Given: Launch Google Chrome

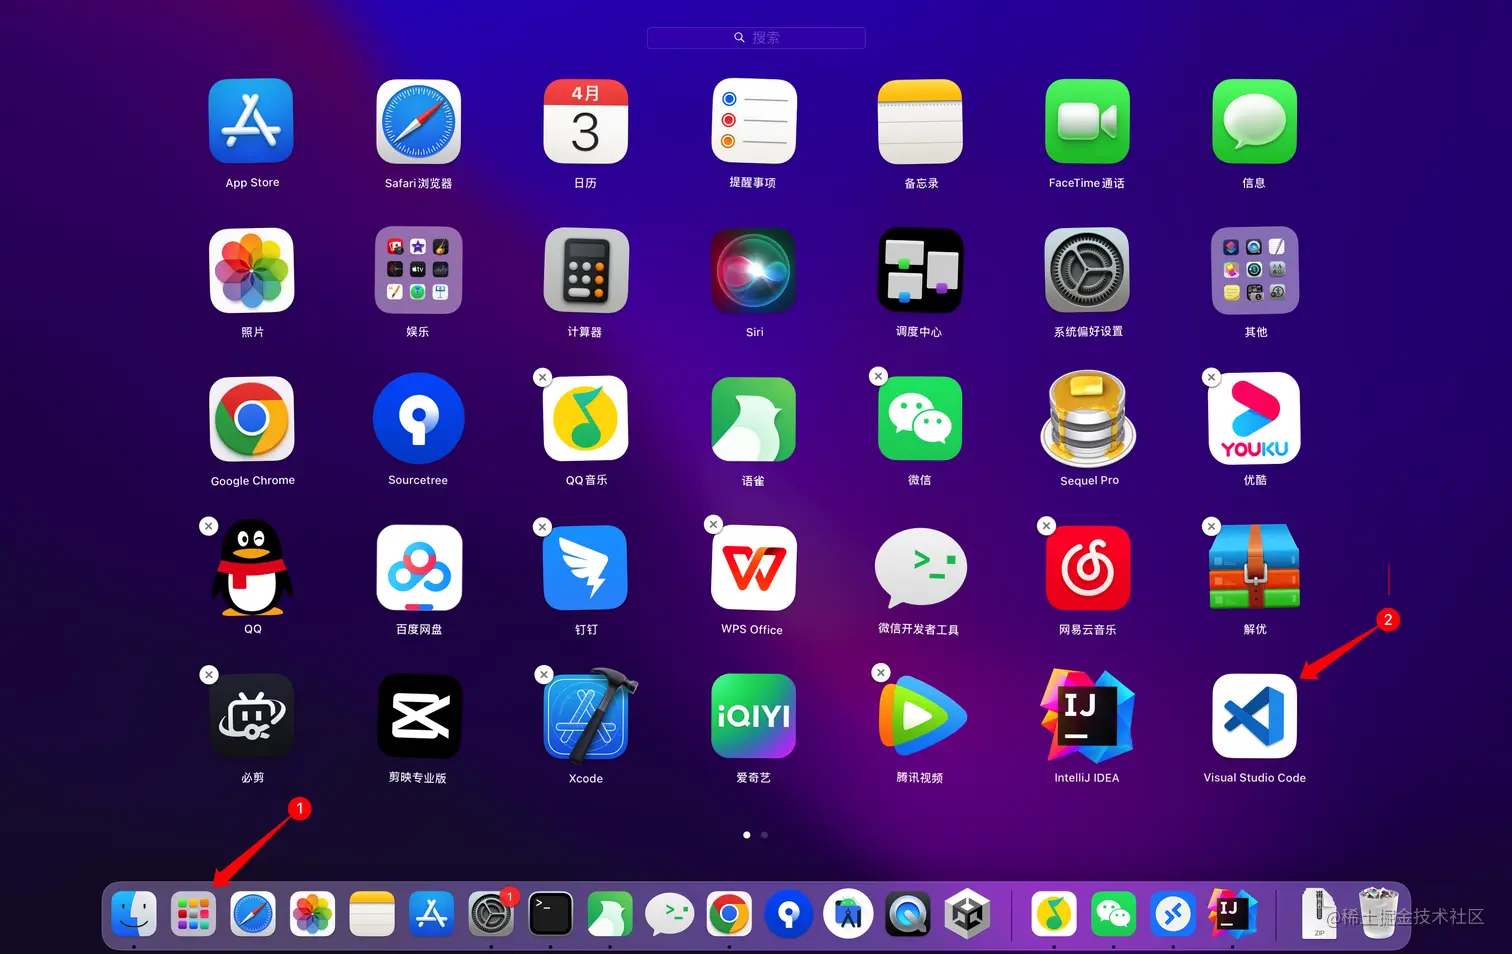Looking at the screenshot, I should click(x=251, y=419).
